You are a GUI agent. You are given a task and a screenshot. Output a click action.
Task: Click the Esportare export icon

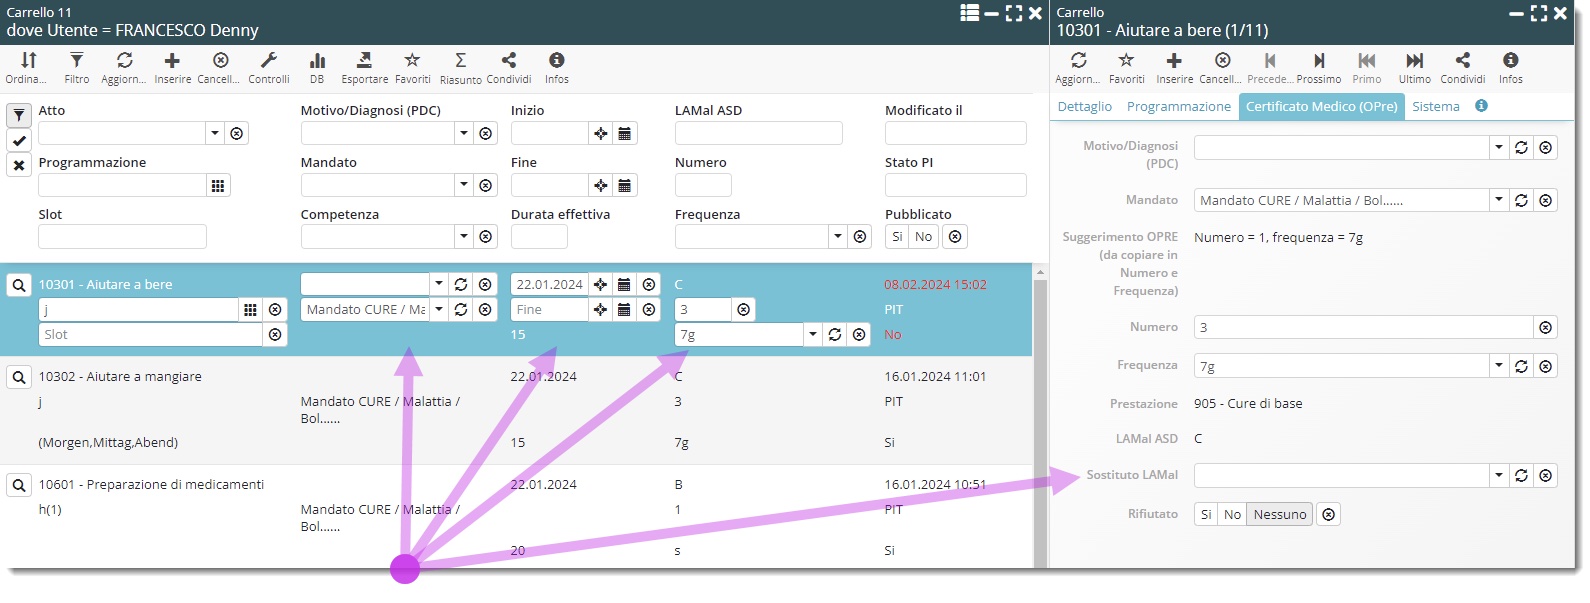coord(364,62)
